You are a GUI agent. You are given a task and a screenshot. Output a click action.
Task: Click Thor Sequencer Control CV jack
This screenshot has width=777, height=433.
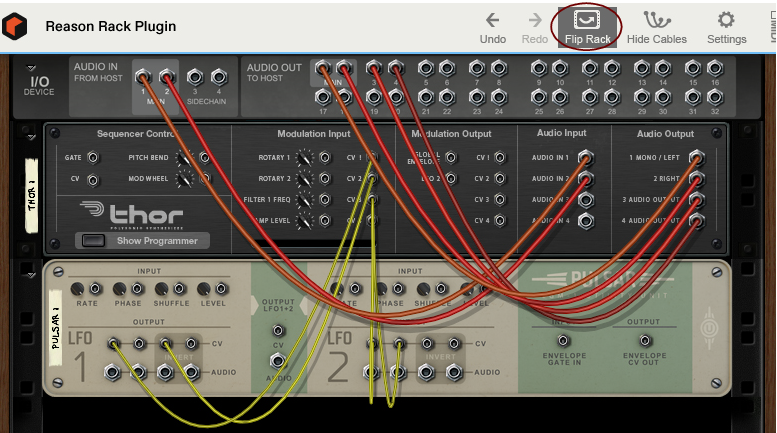(x=93, y=180)
